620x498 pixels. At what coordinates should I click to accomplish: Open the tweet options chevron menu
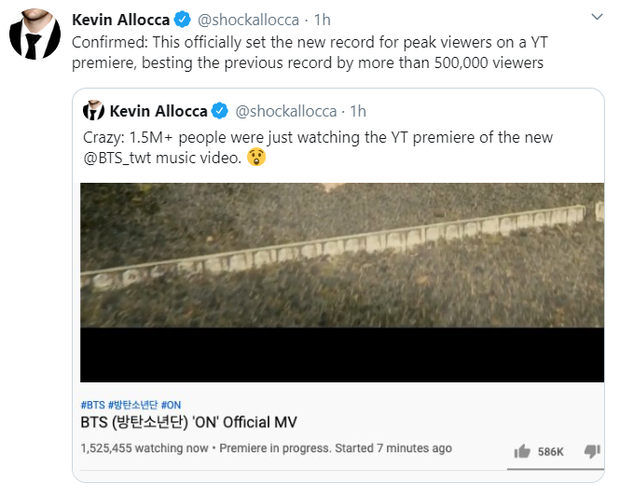597,18
